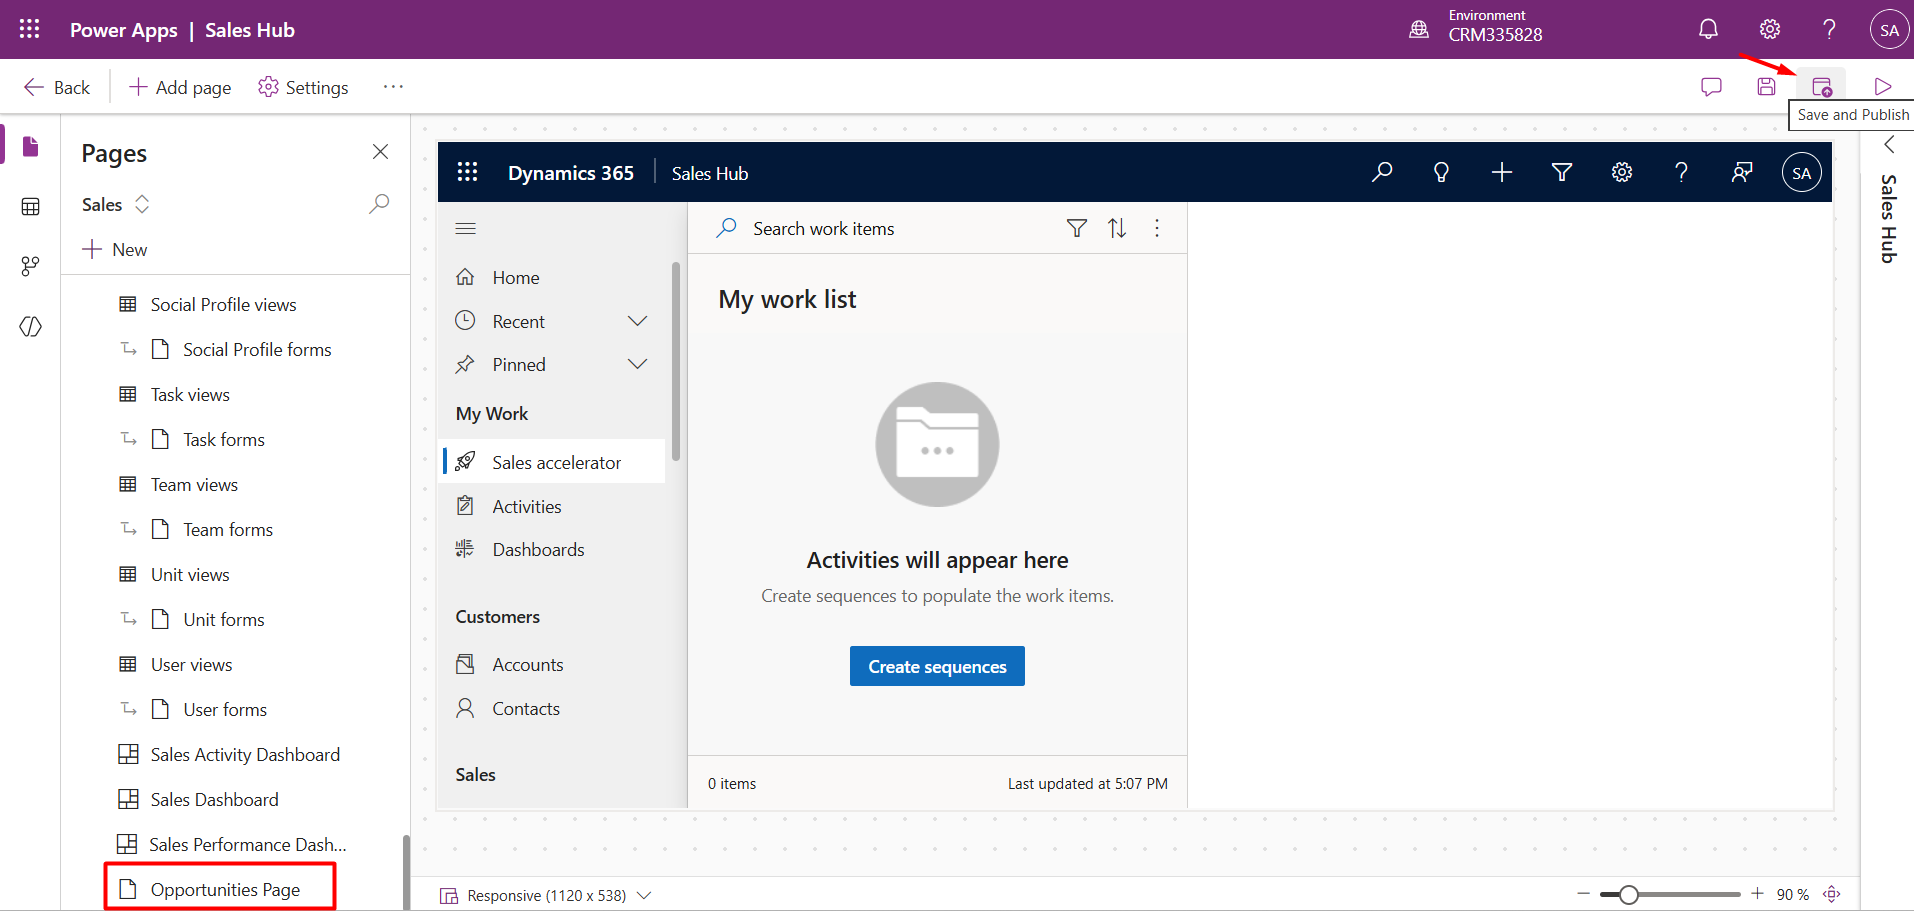
Task: Click Add page in the command bar
Action: (x=180, y=87)
